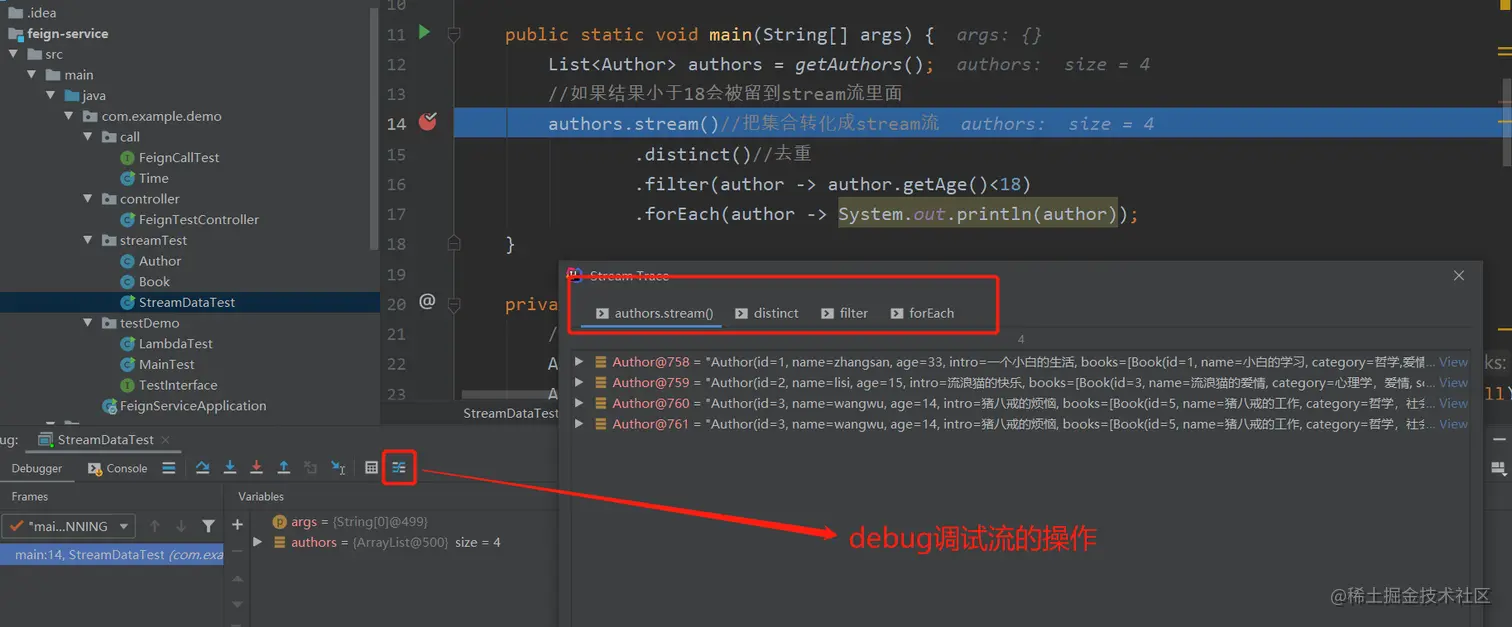Click the next frame down arrow
Screen dimensions: 1512x627
pos(181,526)
